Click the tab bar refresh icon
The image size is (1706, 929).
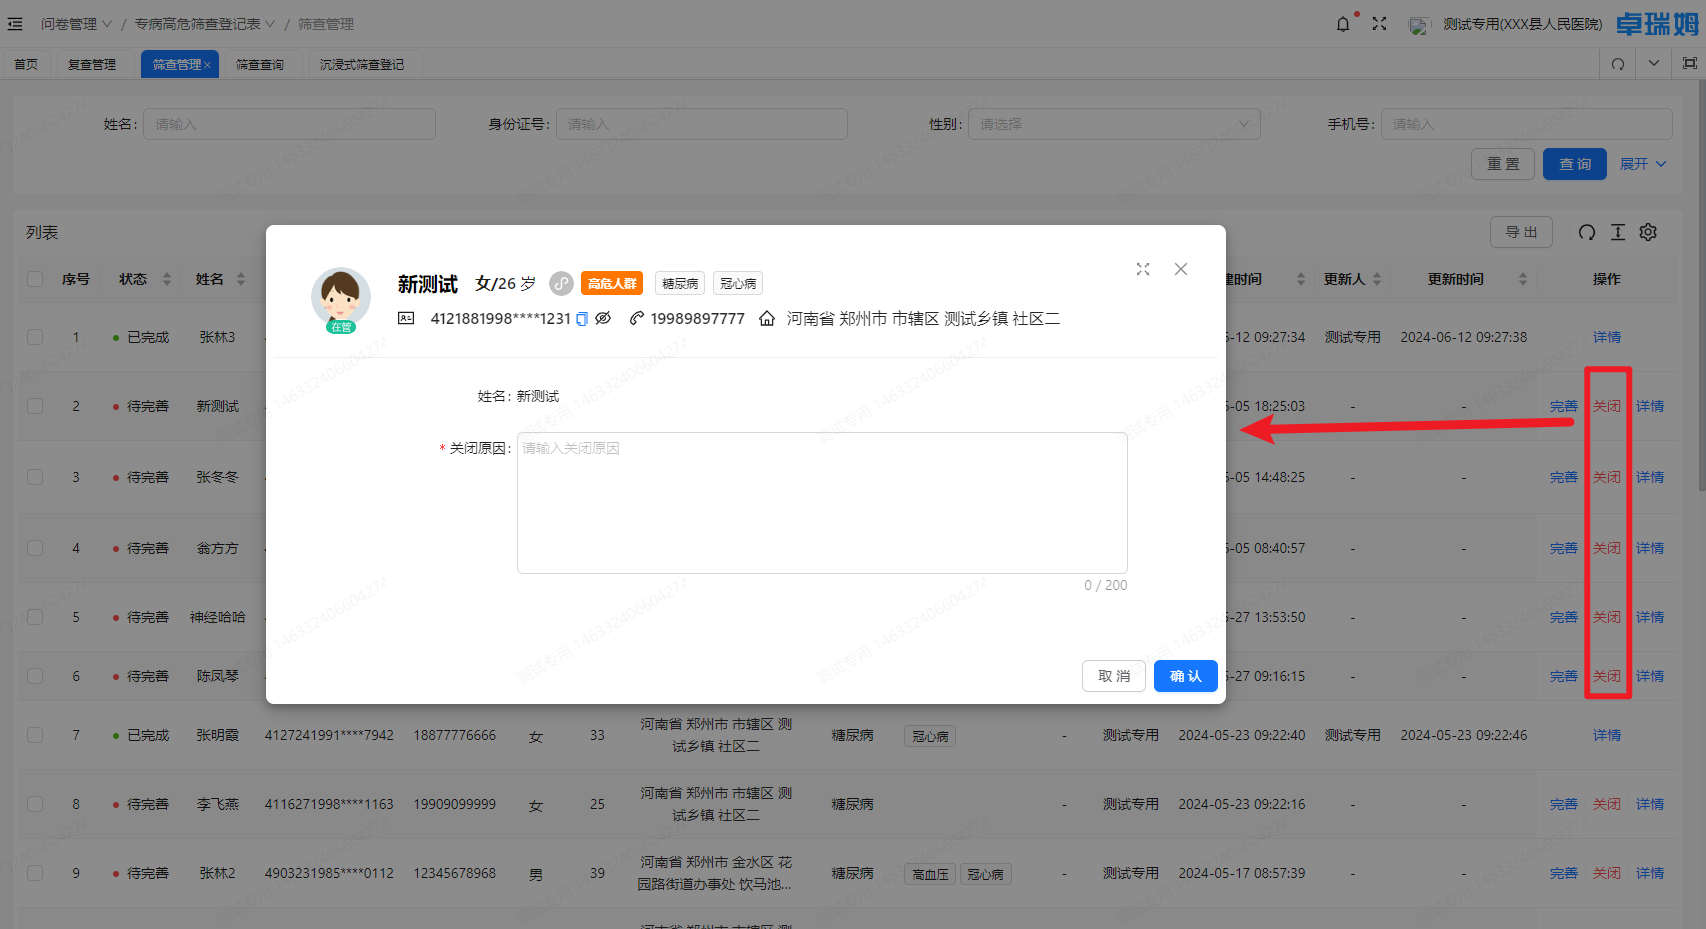tap(1618, 64)
